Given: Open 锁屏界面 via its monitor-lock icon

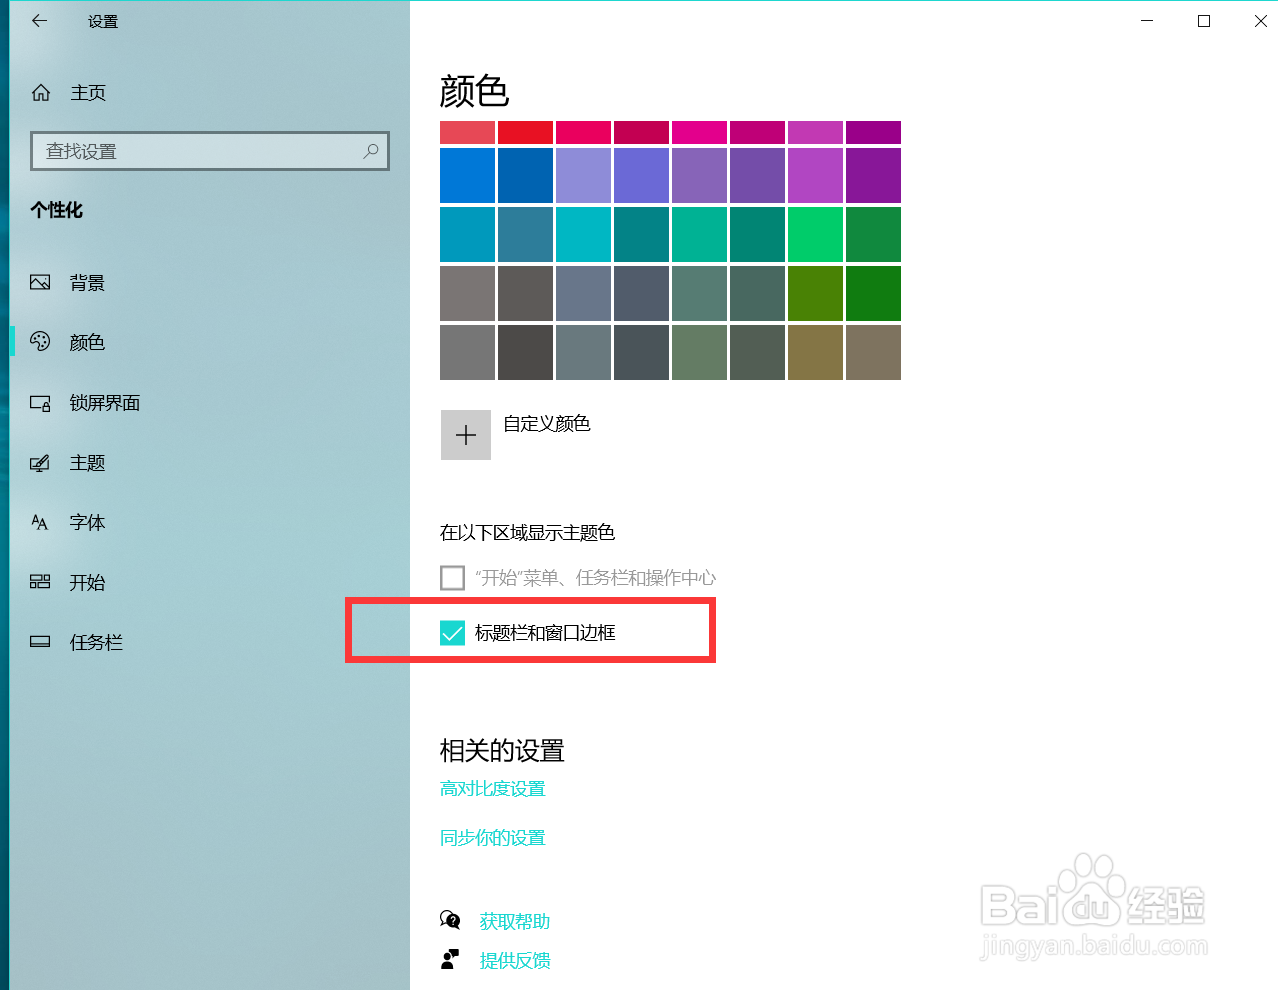Looking at the screenshot, I should coord(40,403).
